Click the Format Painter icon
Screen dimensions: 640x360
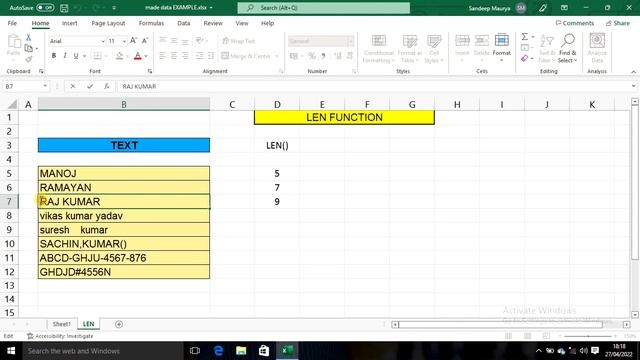(28, 60)
